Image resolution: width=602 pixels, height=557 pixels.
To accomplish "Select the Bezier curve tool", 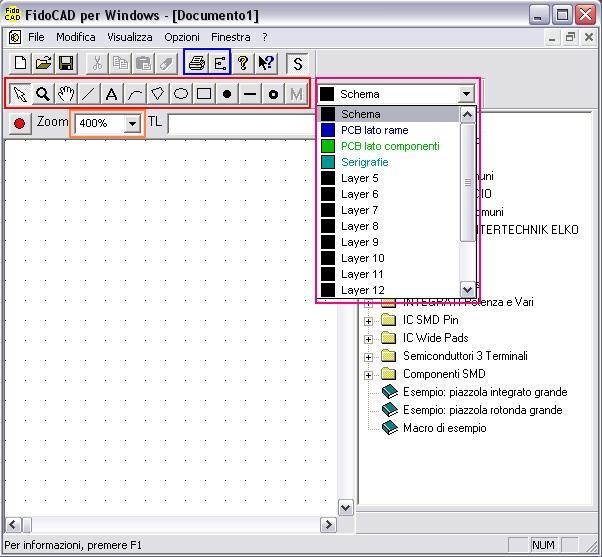I will pos(135,94).
